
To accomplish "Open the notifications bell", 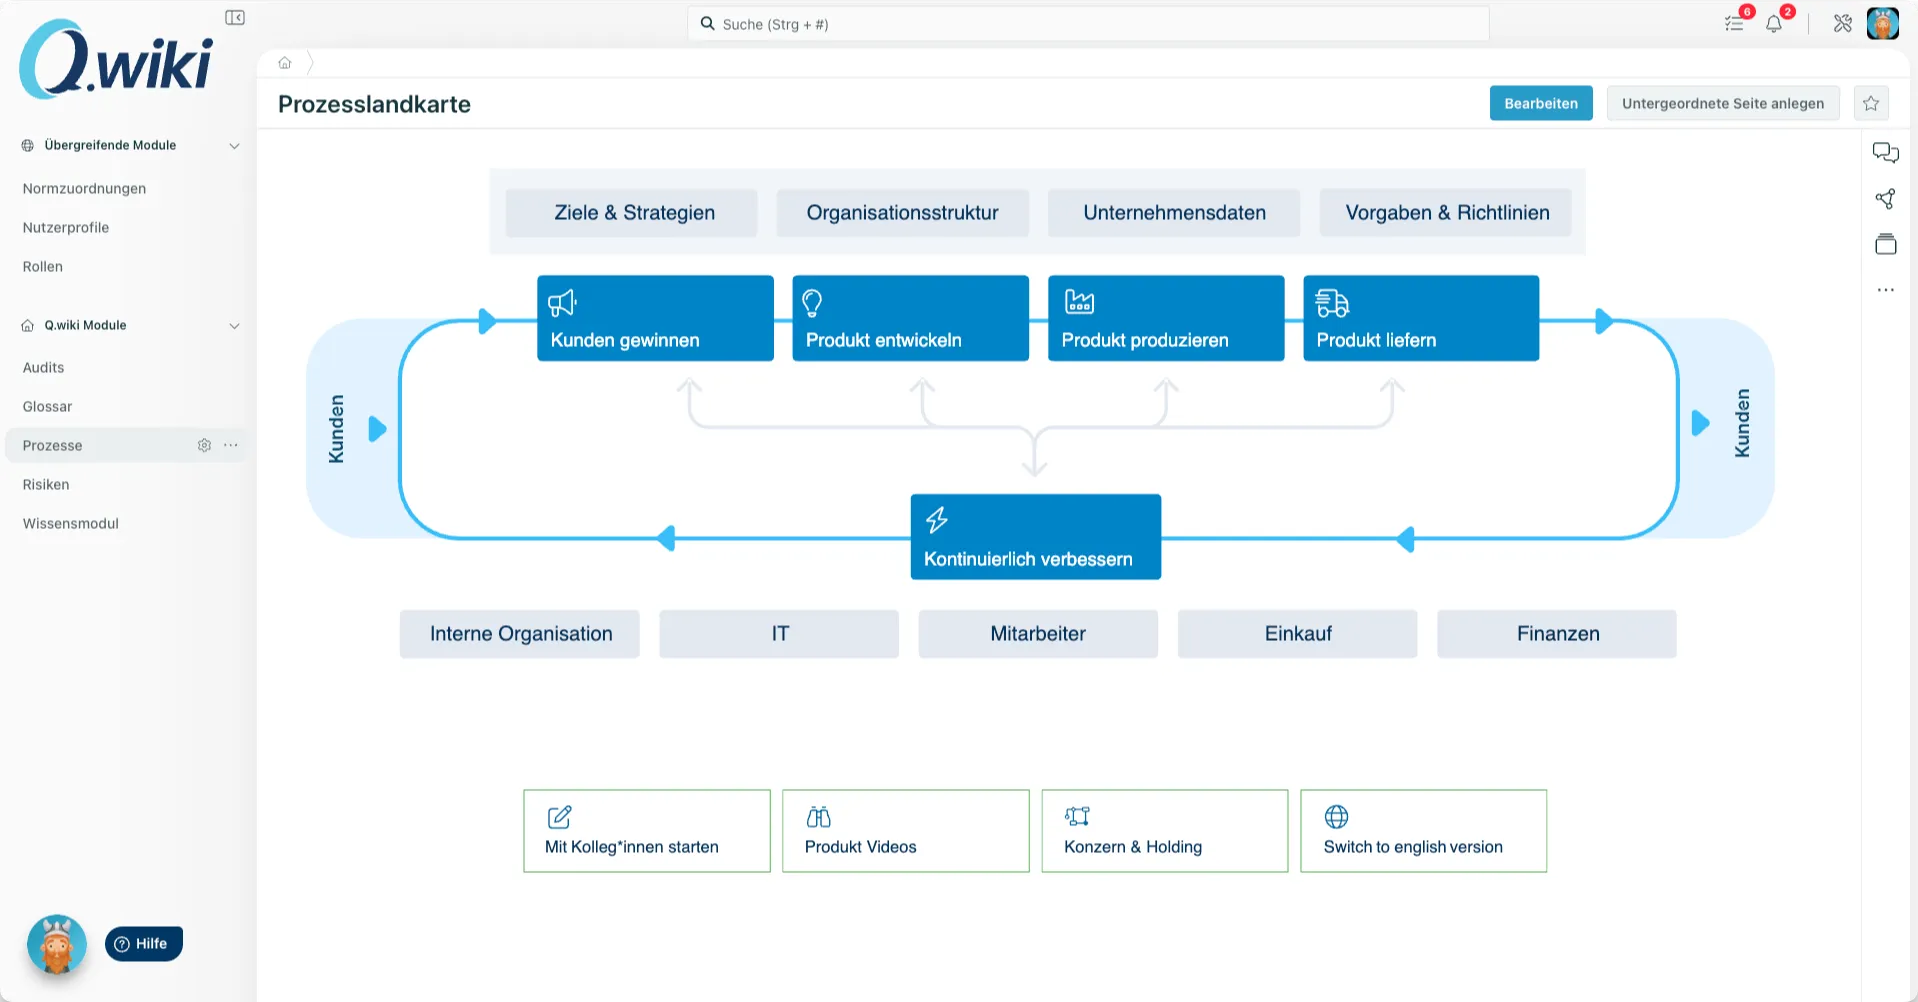I will point(1774,24).
